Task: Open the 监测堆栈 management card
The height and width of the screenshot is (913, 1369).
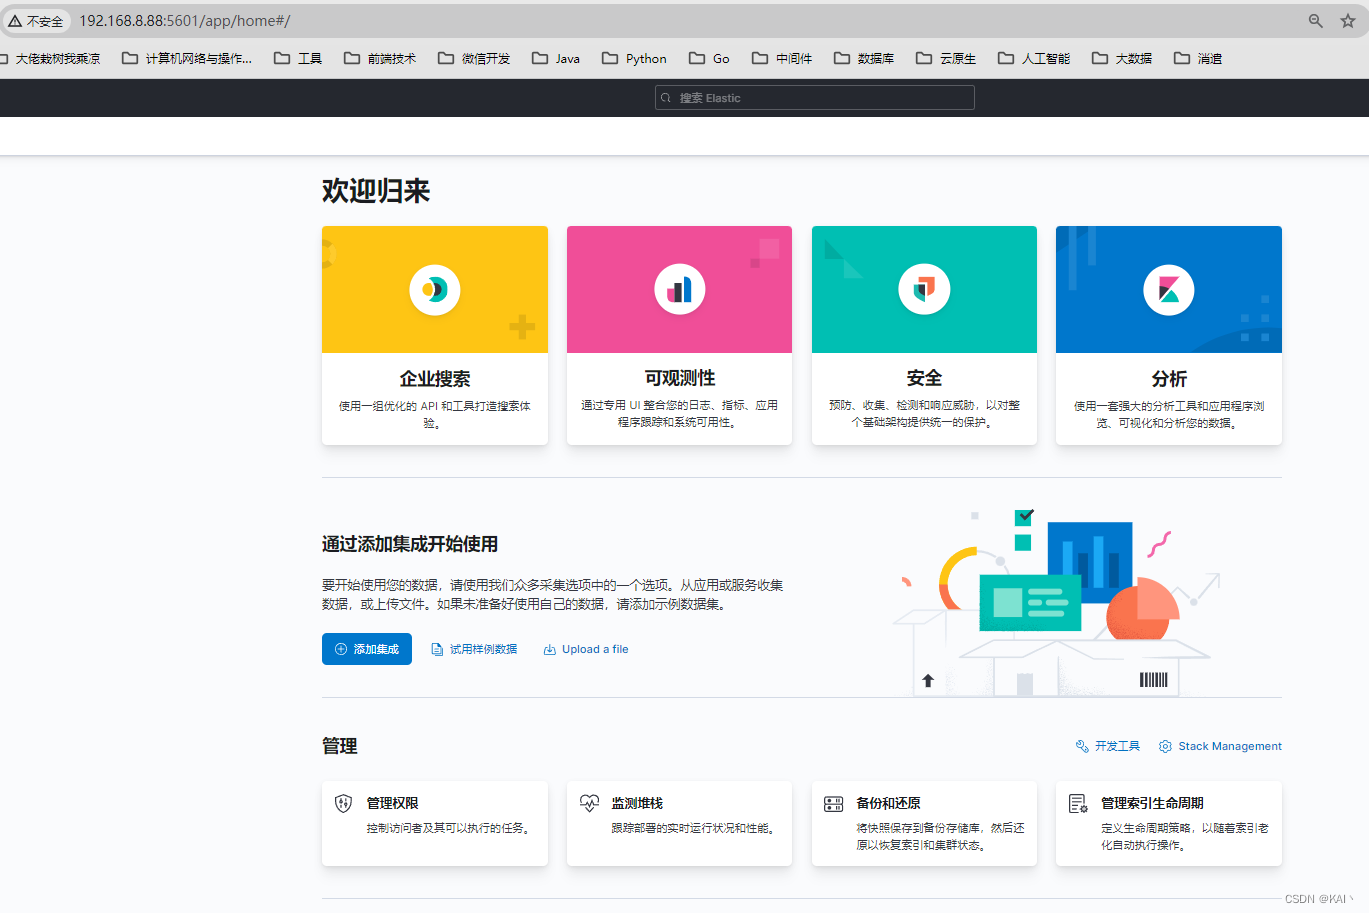Action: pyautogui.click(x=680, y=823)
